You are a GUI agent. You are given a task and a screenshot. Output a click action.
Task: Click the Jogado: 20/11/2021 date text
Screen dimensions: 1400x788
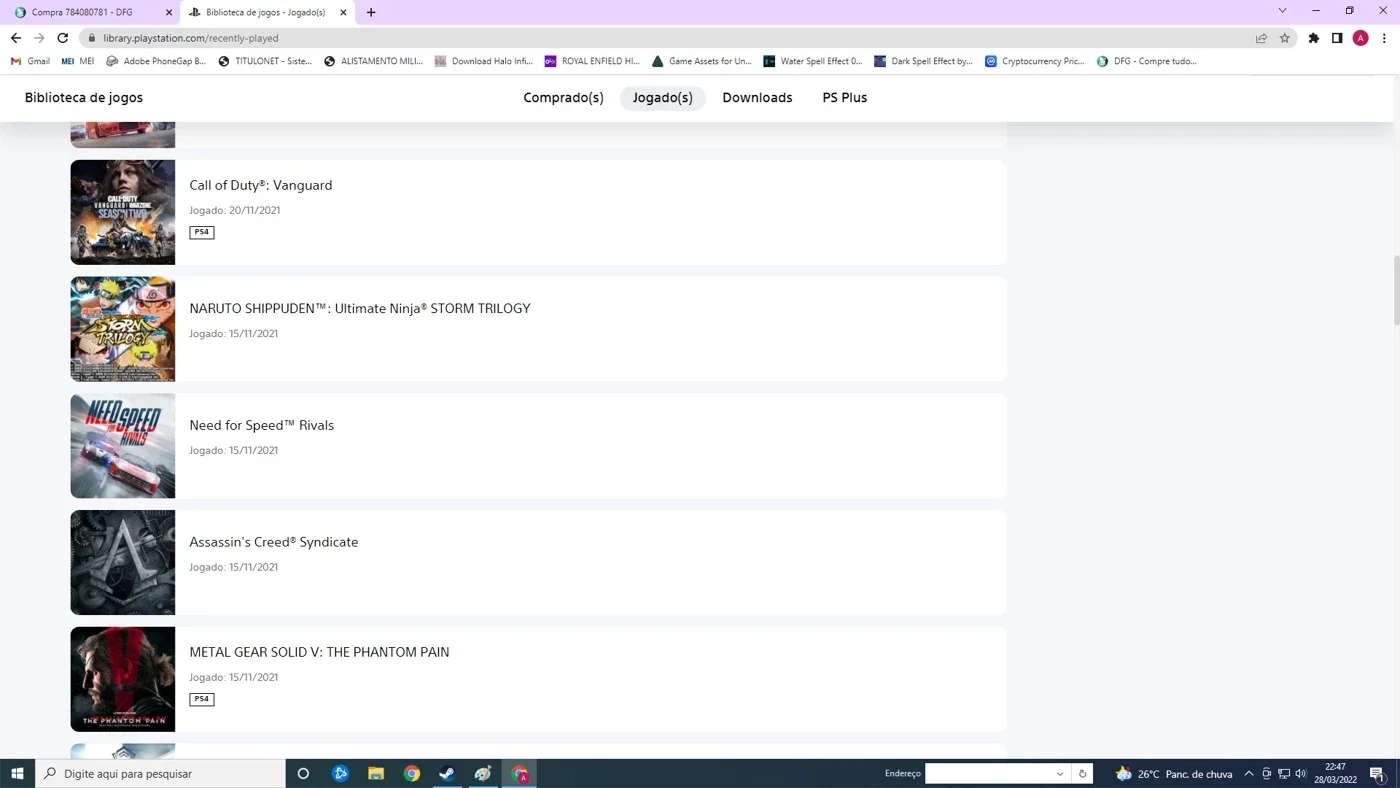tap(235, 211)
